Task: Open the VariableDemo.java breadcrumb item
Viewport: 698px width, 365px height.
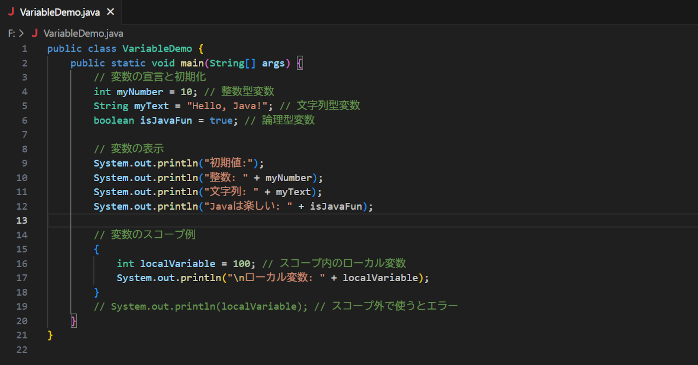Action: pyautogui.click(x=83, y=33)
